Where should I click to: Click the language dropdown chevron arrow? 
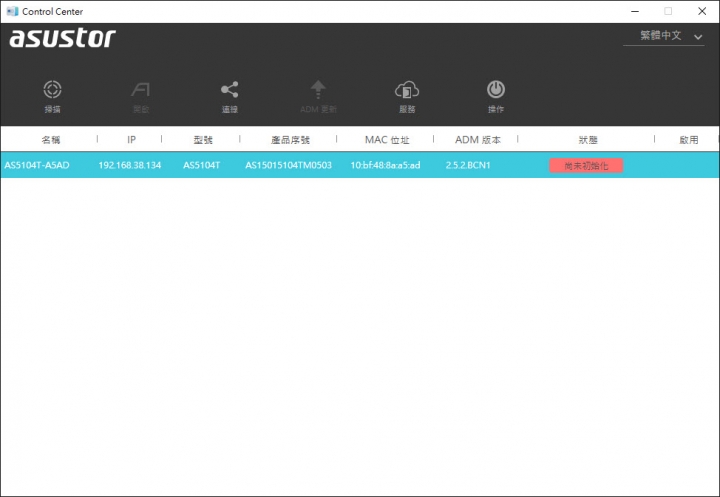(698, 37)
